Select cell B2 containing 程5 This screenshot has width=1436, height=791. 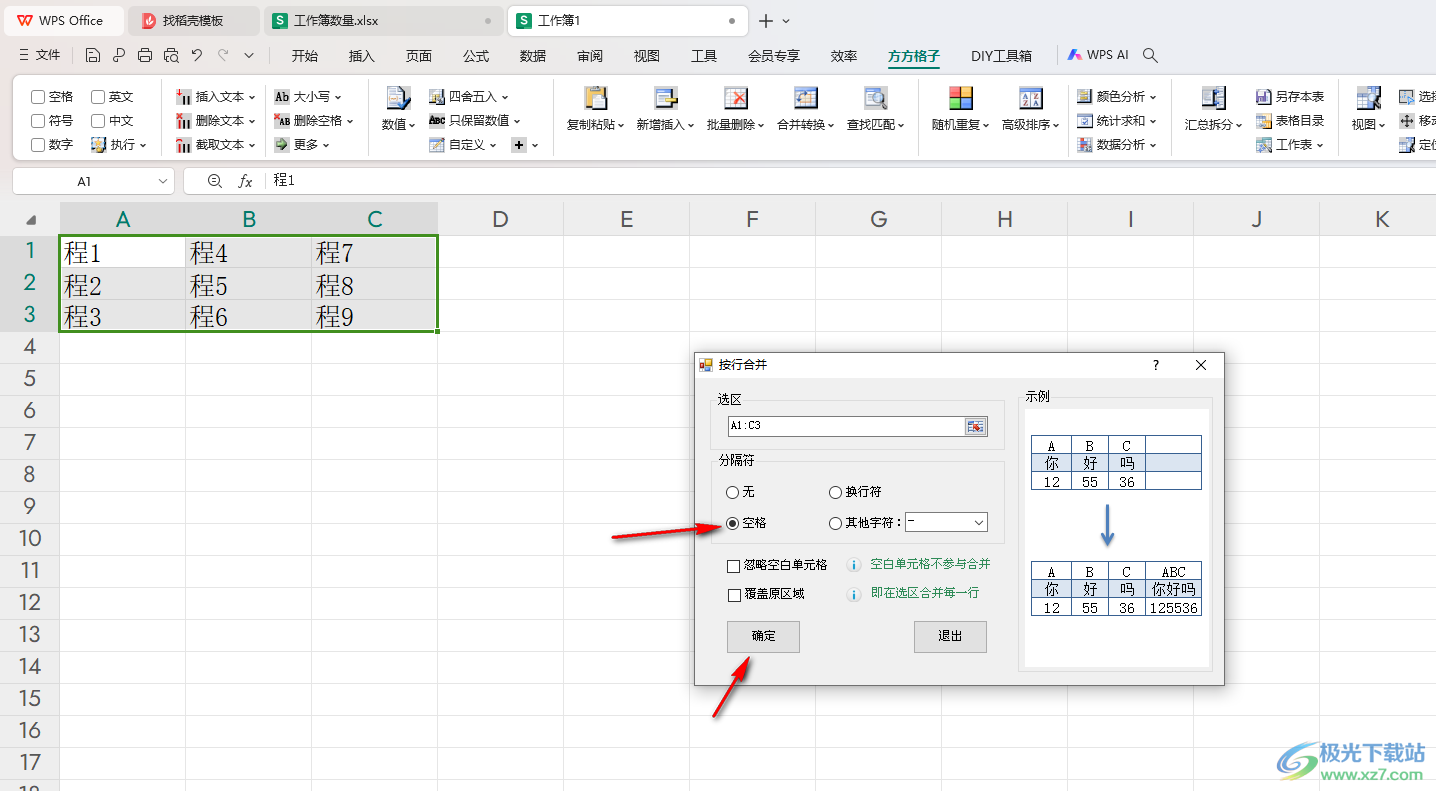coord(248,285)
